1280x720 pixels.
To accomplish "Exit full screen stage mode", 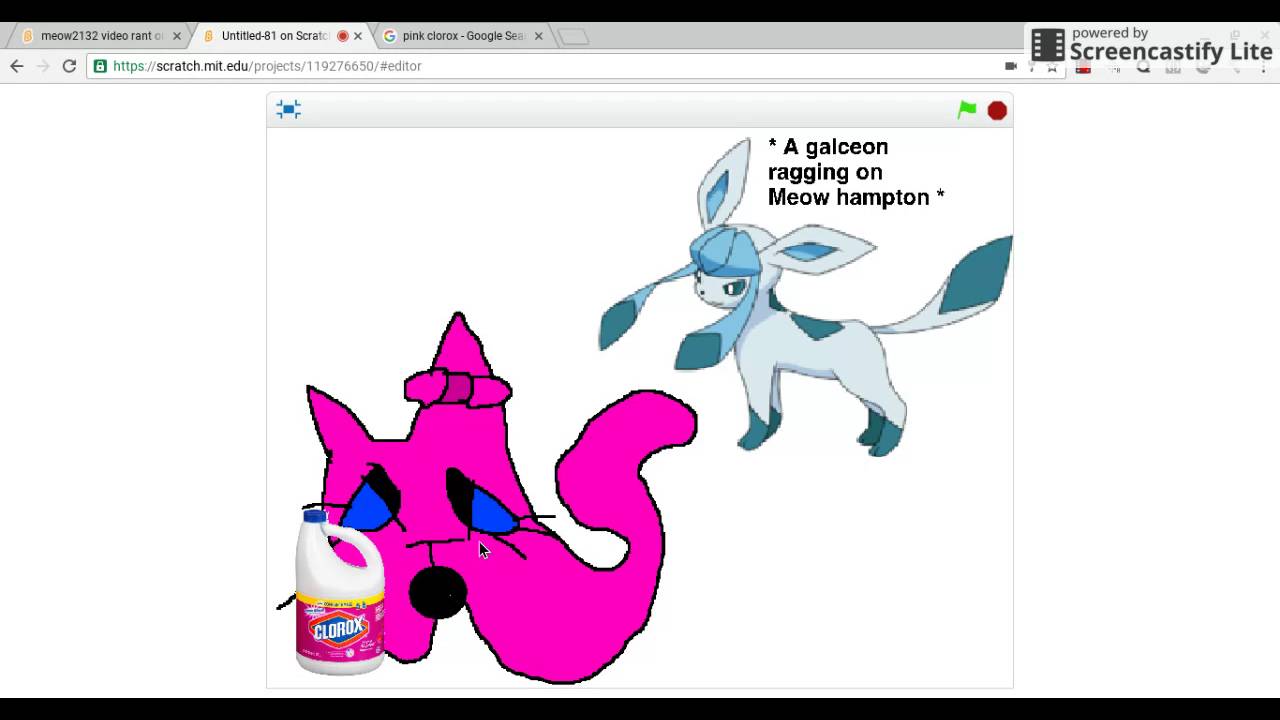I will [x=288, y=109].
